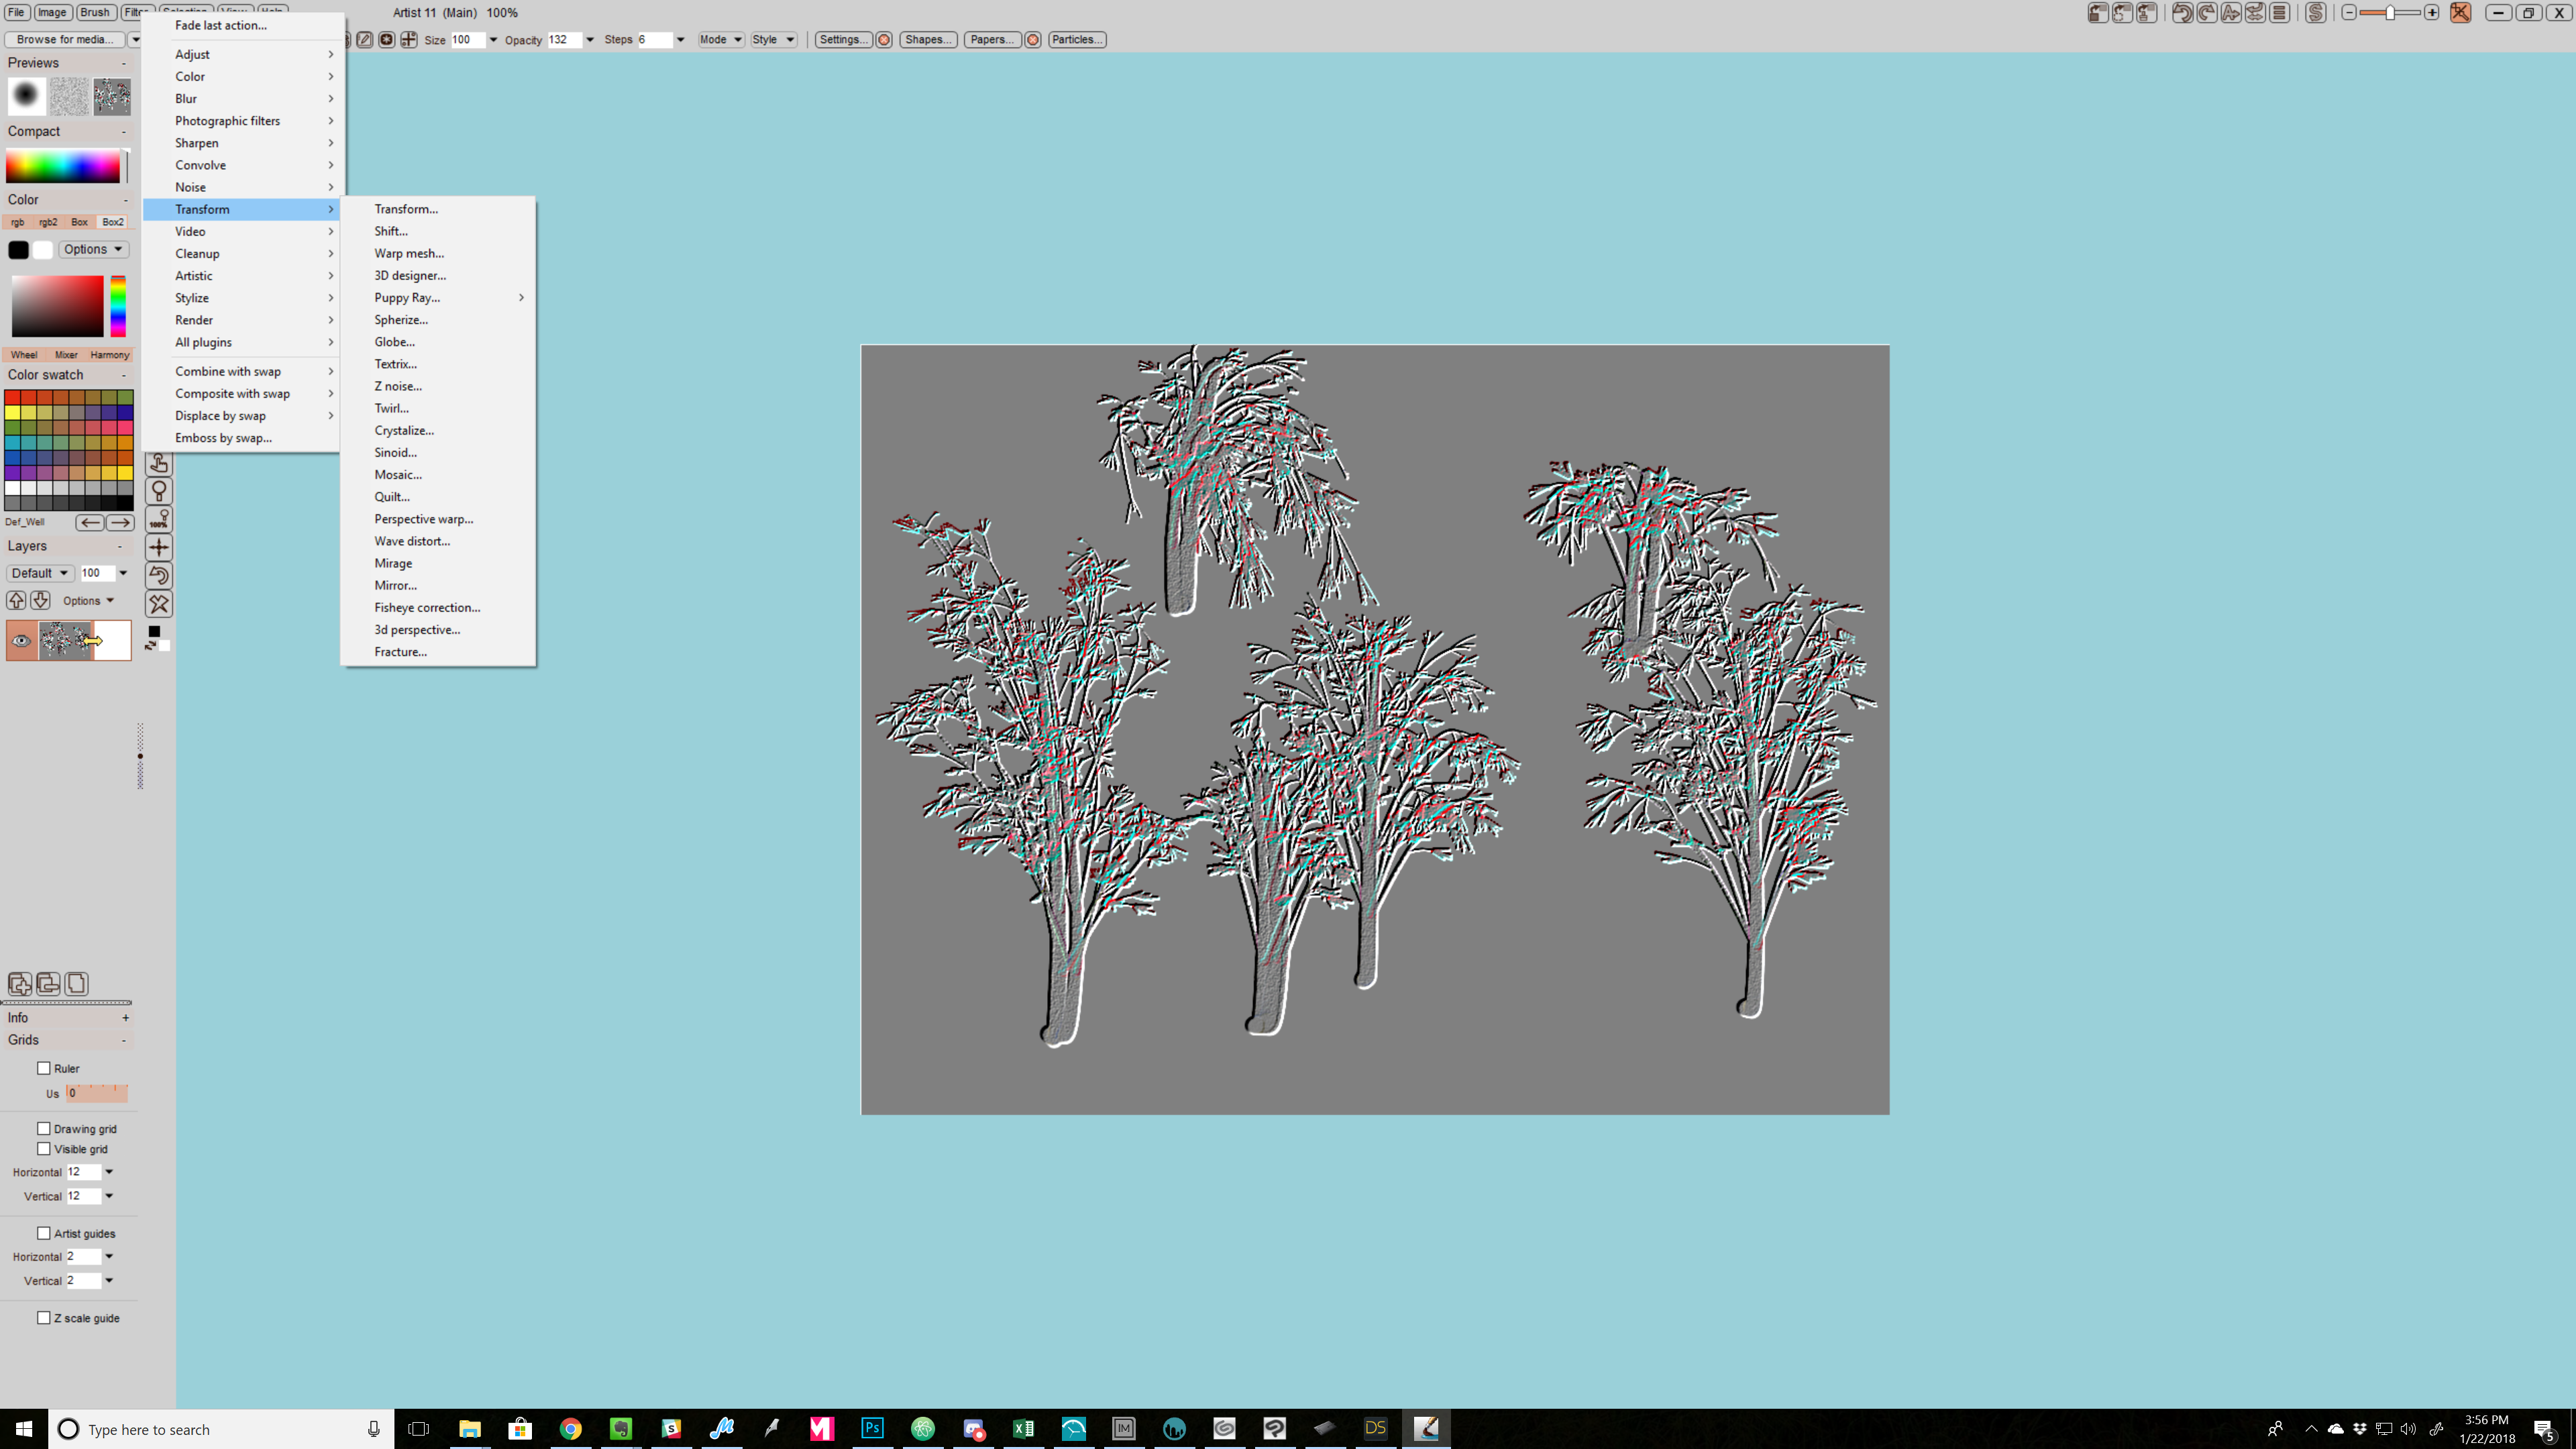Image resolution: width=2576 pixels, height=1449 pixels.
Task: Click Browse for media button
Action: click(64, 39)
